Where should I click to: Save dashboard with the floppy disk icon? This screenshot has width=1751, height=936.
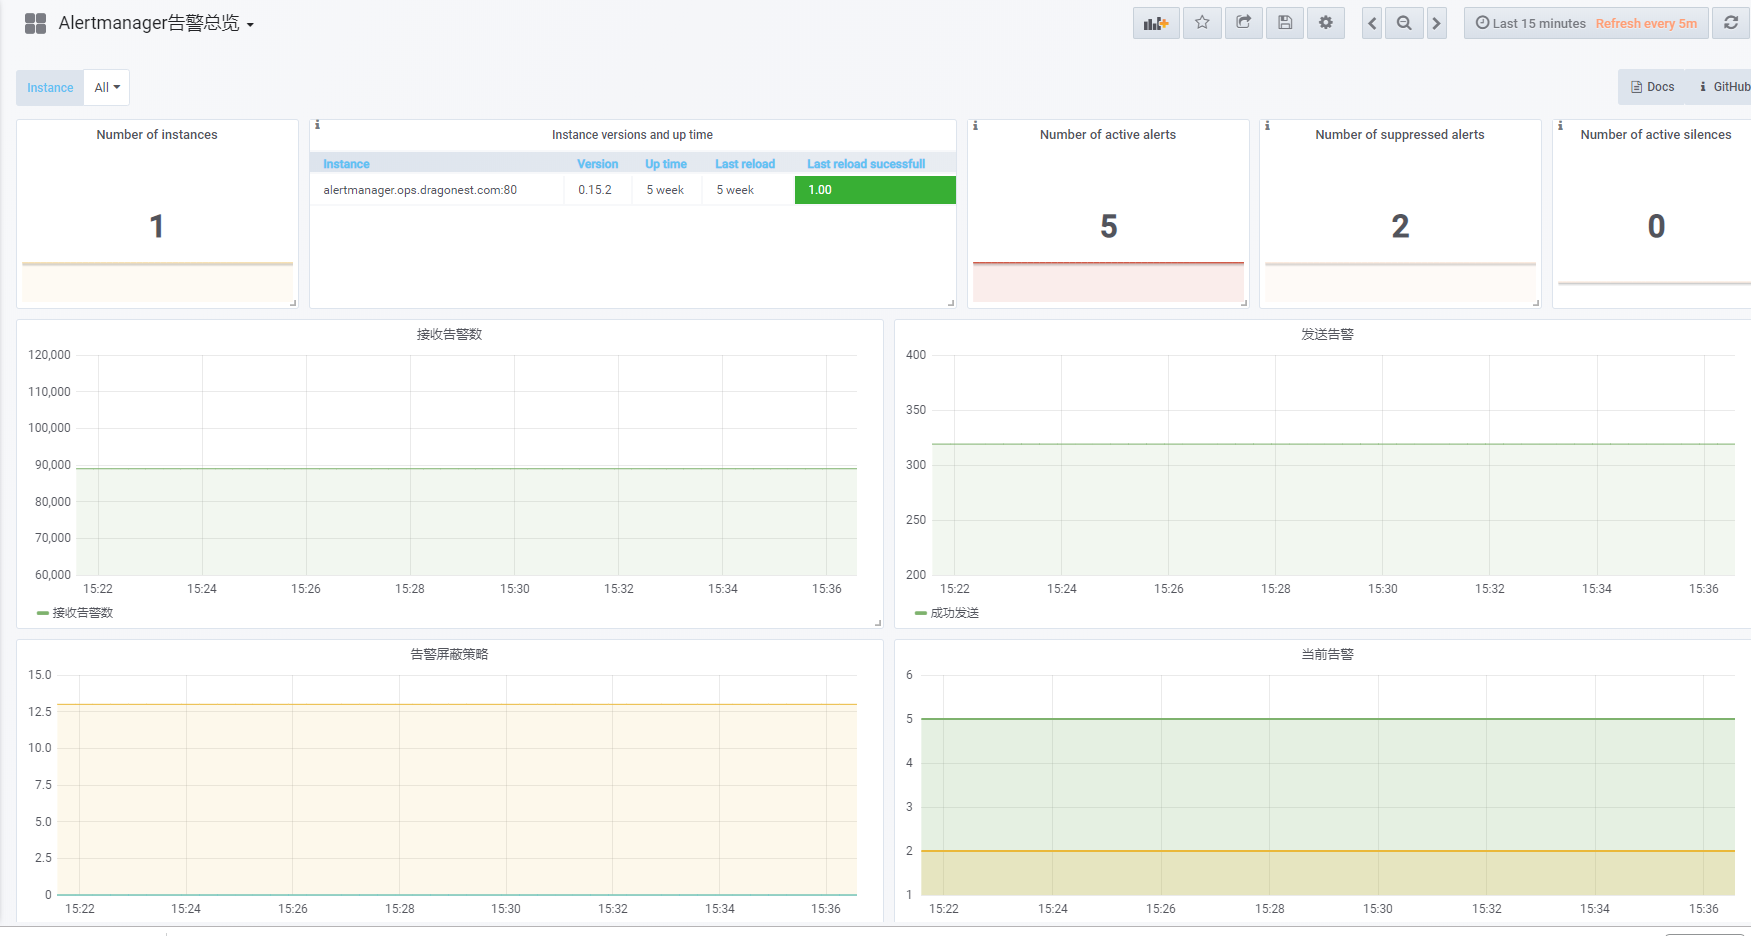[1285, 23]
